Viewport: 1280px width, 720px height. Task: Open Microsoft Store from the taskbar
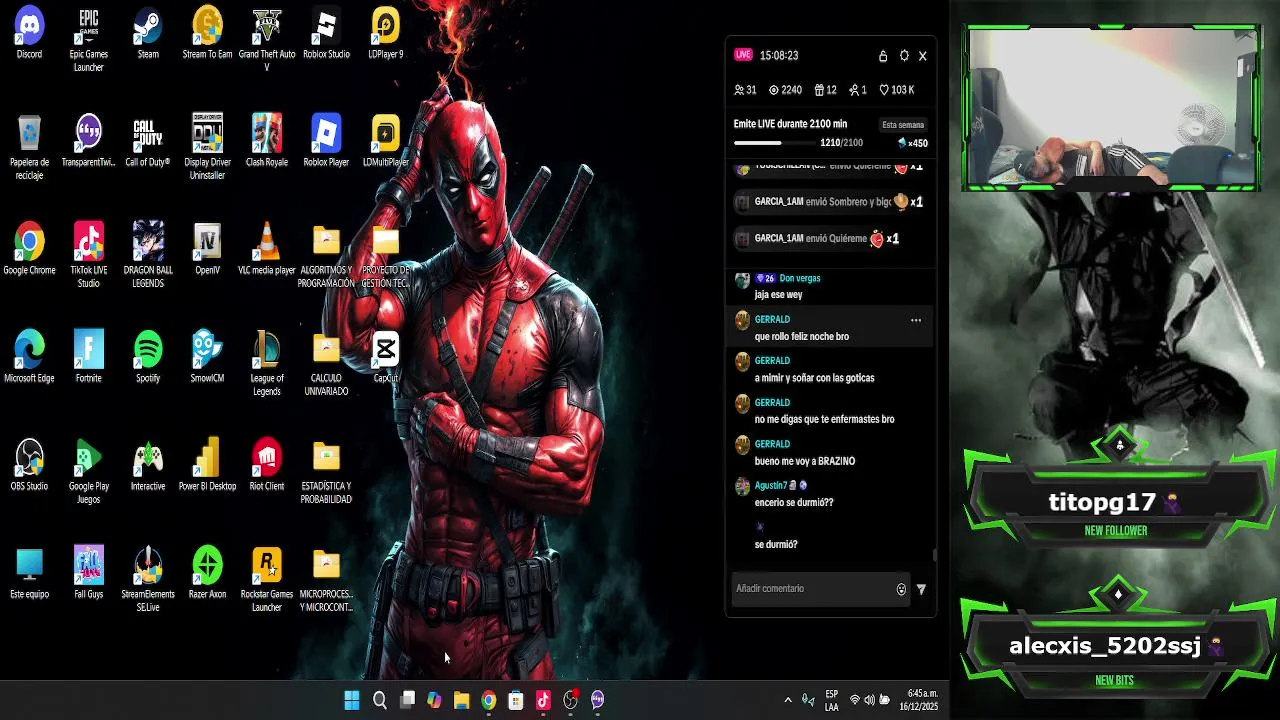click(516, 700)
